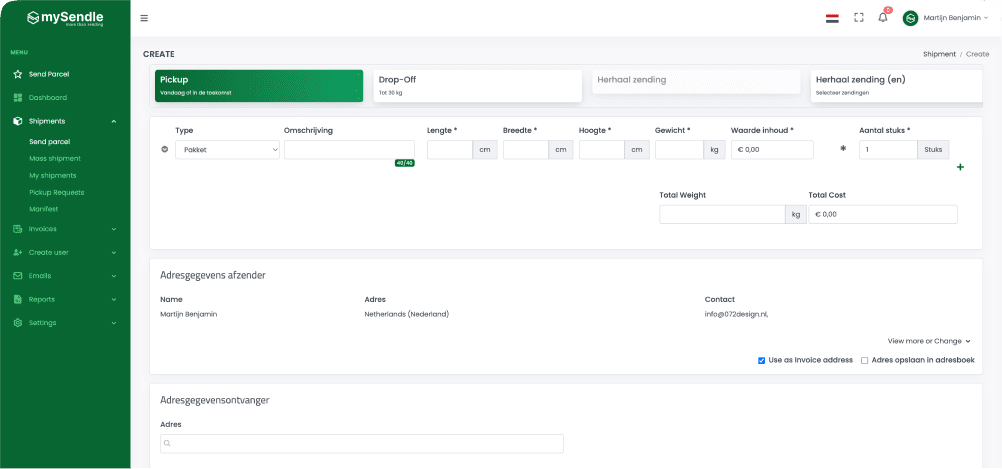This screenshot has width=1002, height=469.
Task: Click the Dutch flag language icon
Action: pyautogui.click(x=832, y=18)
